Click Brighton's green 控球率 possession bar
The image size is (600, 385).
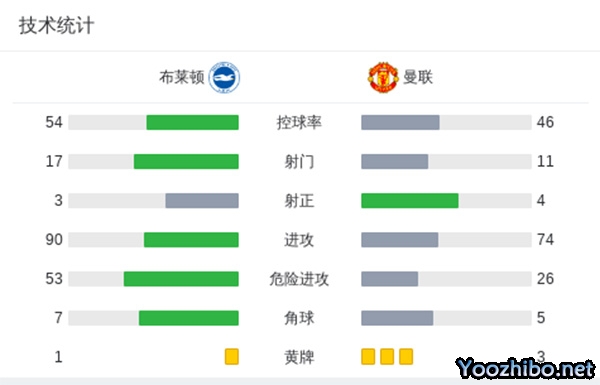(192, 122)
